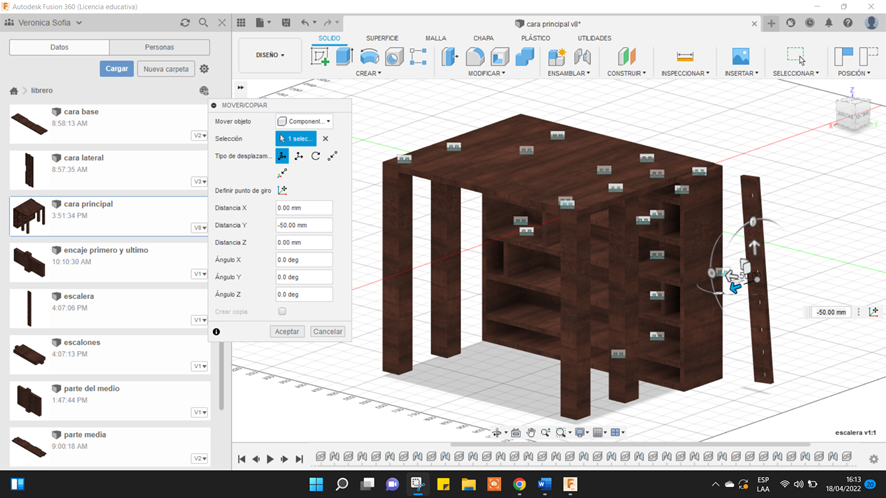Click the Set pivot point icon

(x=283, y=190)
